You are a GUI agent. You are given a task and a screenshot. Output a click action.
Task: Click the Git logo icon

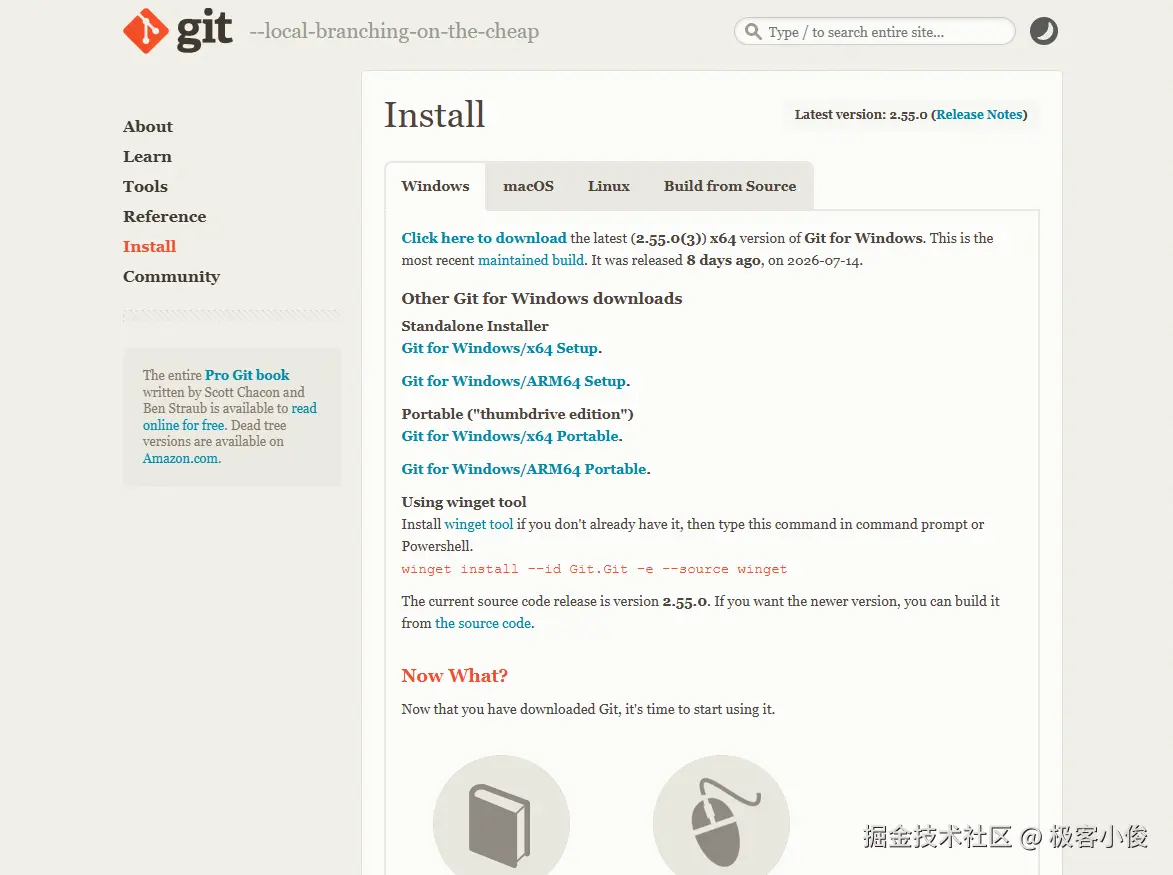[x=146, y=31]
